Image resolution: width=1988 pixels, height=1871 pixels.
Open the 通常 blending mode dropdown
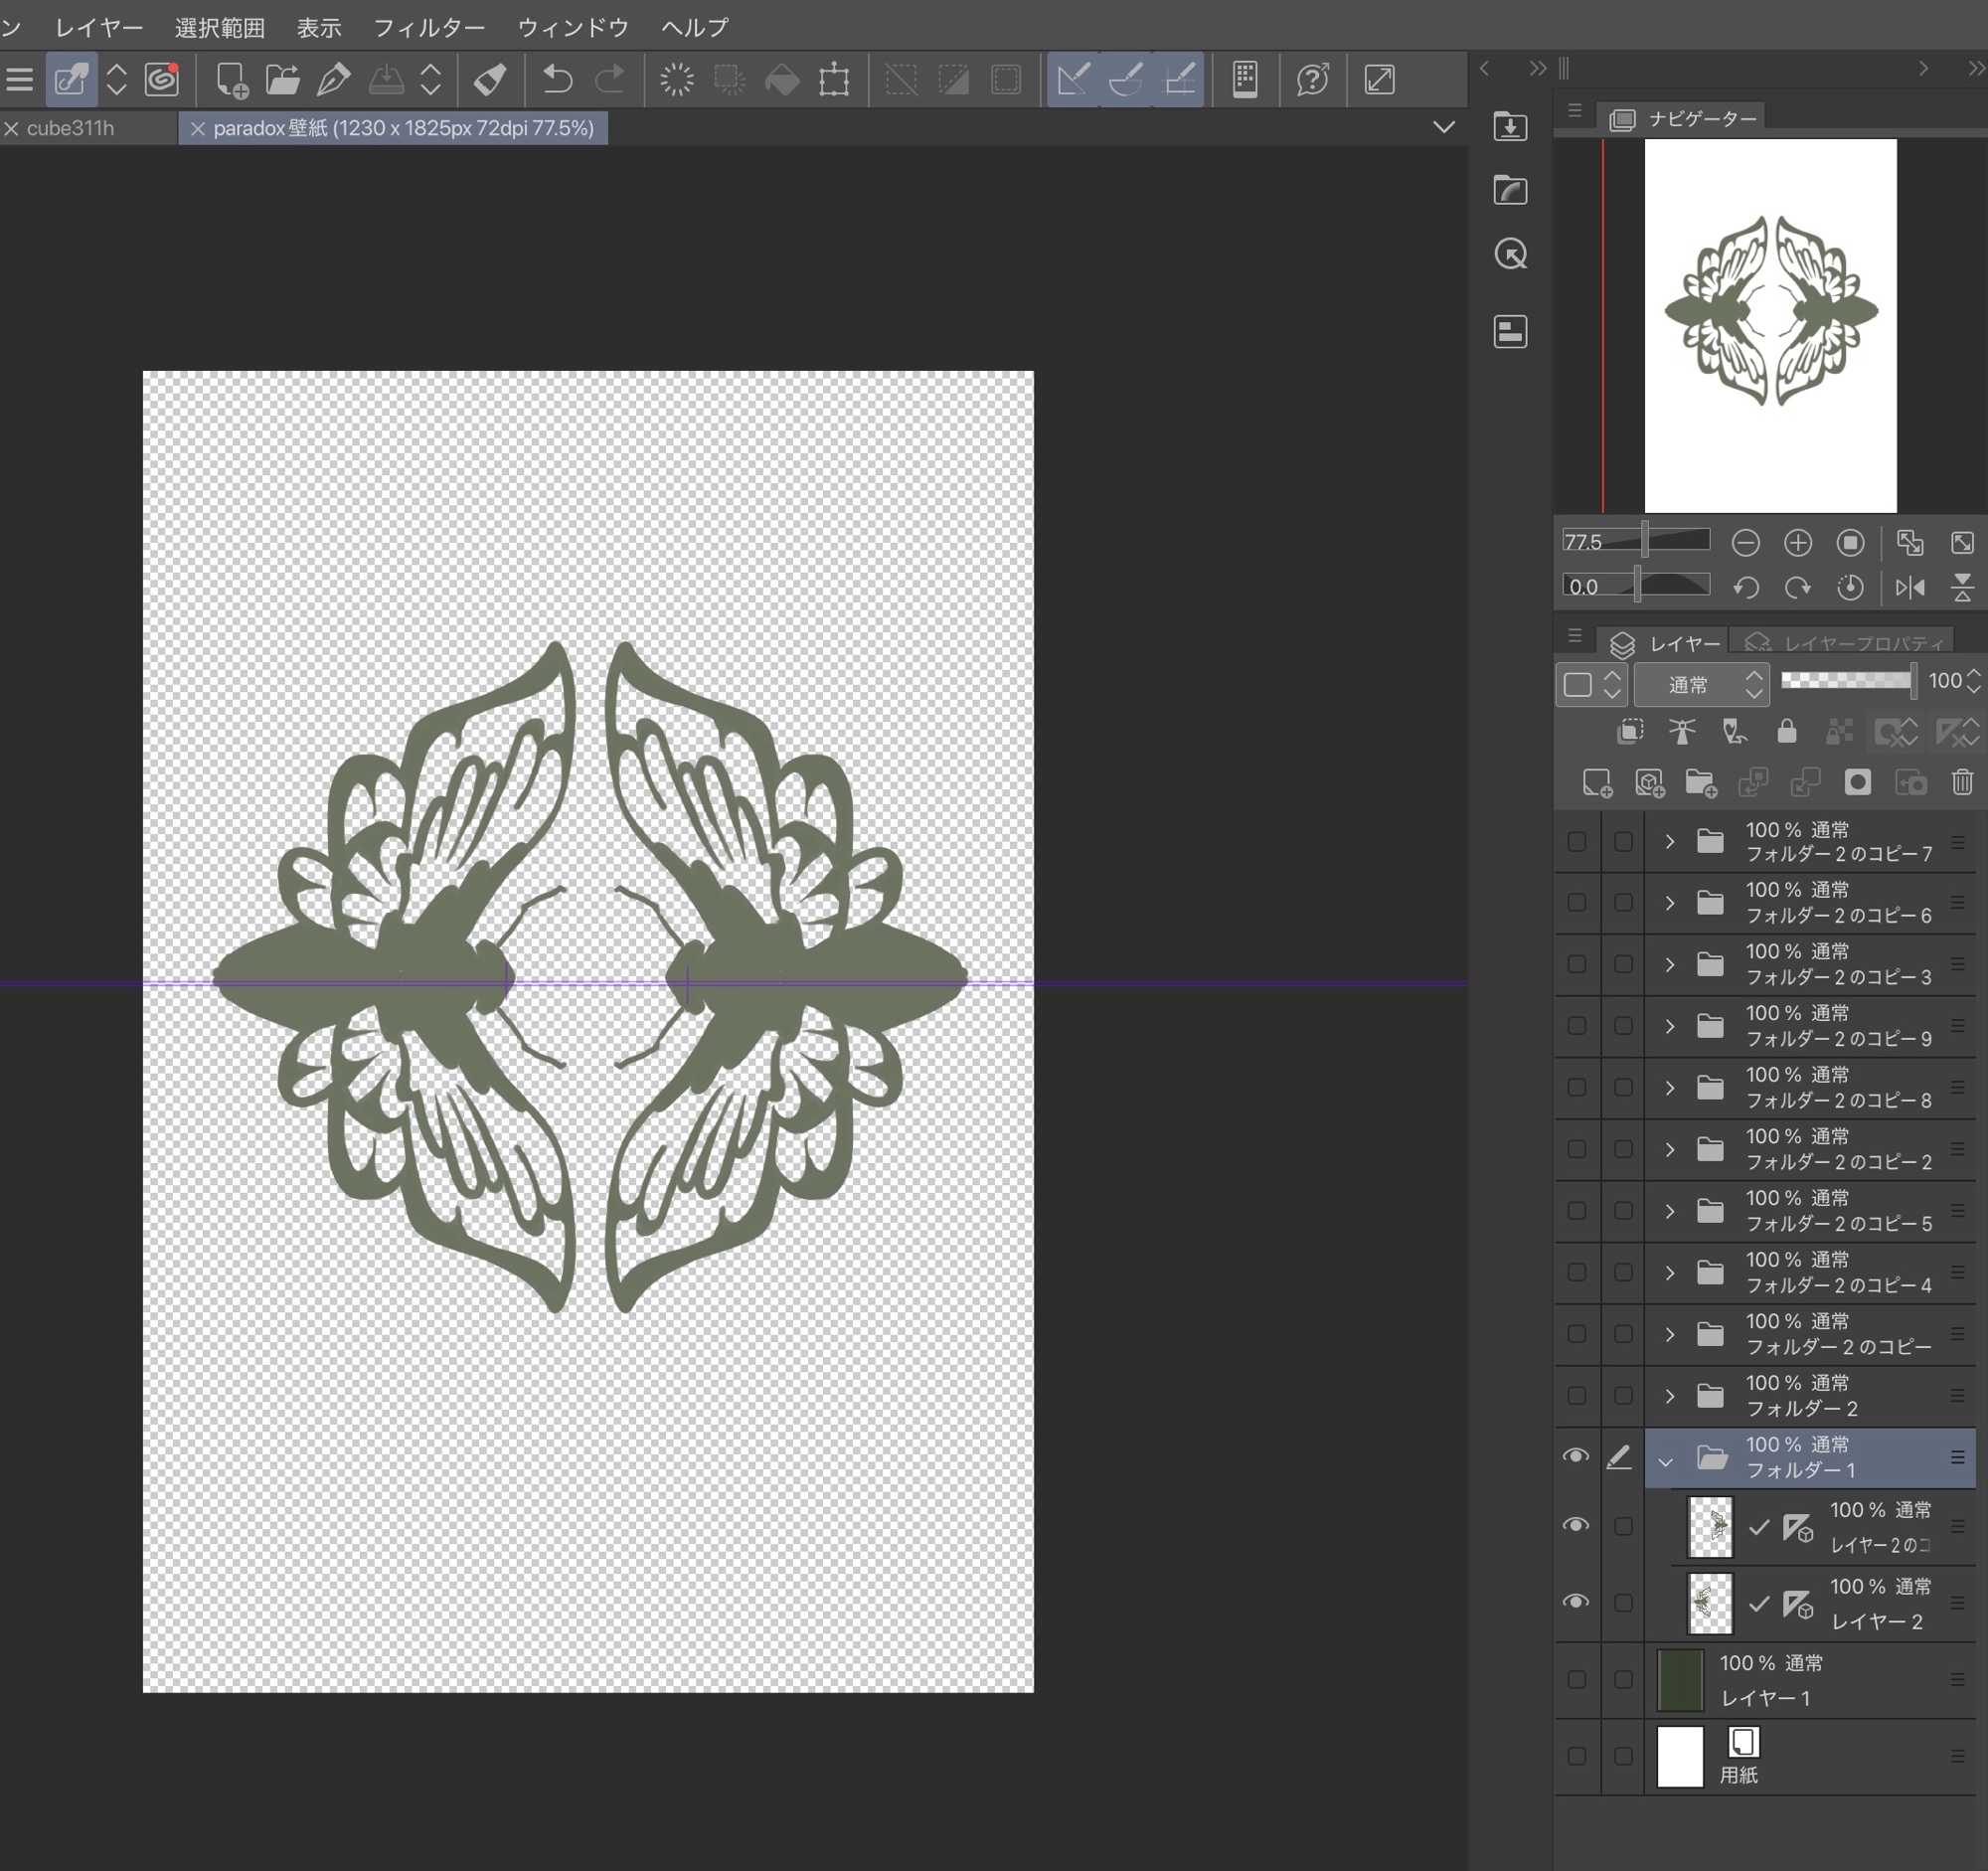[x=1701, y=684]
